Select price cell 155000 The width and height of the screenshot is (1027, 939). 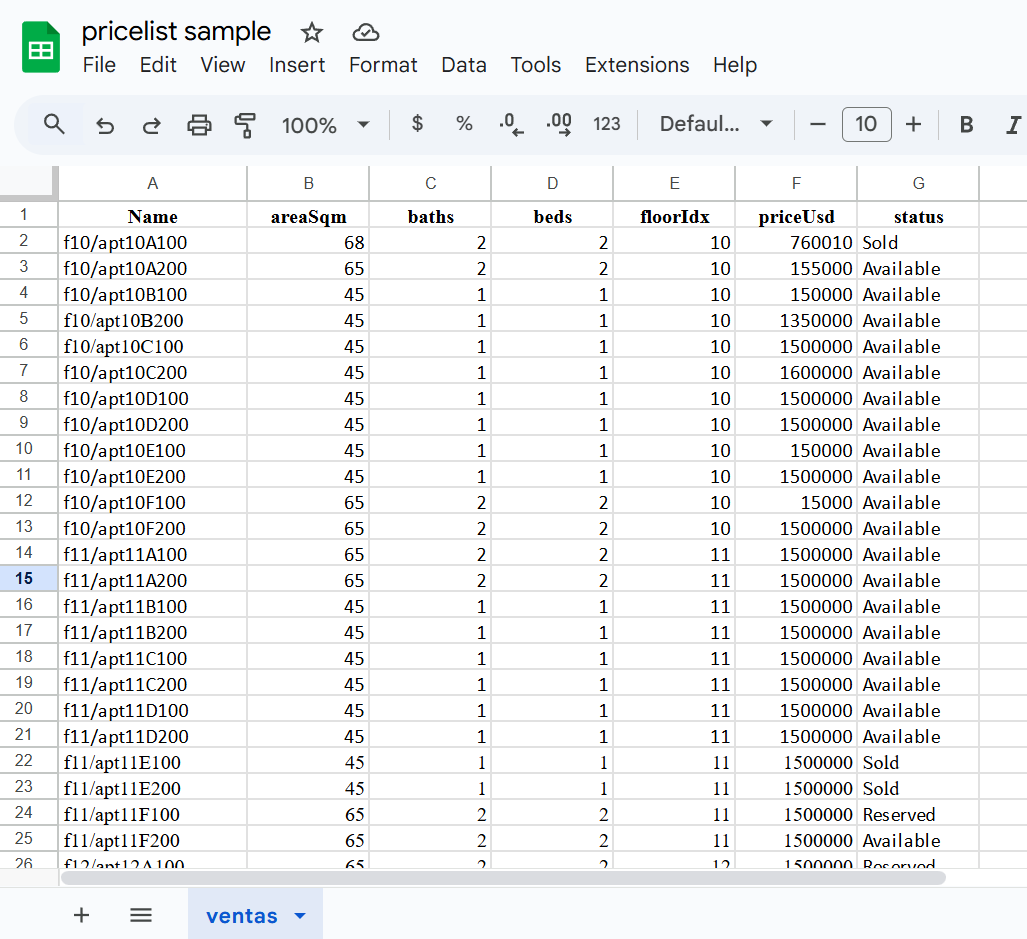click(x=796, y=268)
